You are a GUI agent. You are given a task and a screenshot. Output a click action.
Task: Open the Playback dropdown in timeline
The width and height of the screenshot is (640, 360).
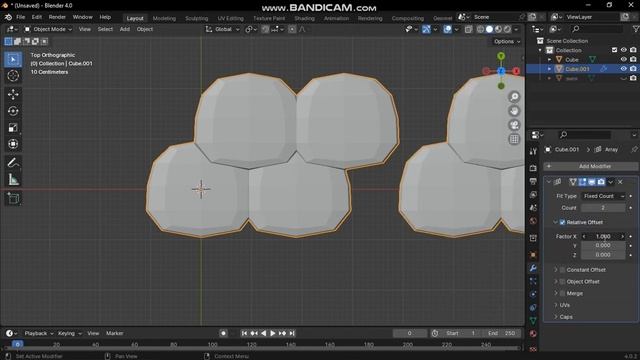pyautogui.click(x=38, y=333)
